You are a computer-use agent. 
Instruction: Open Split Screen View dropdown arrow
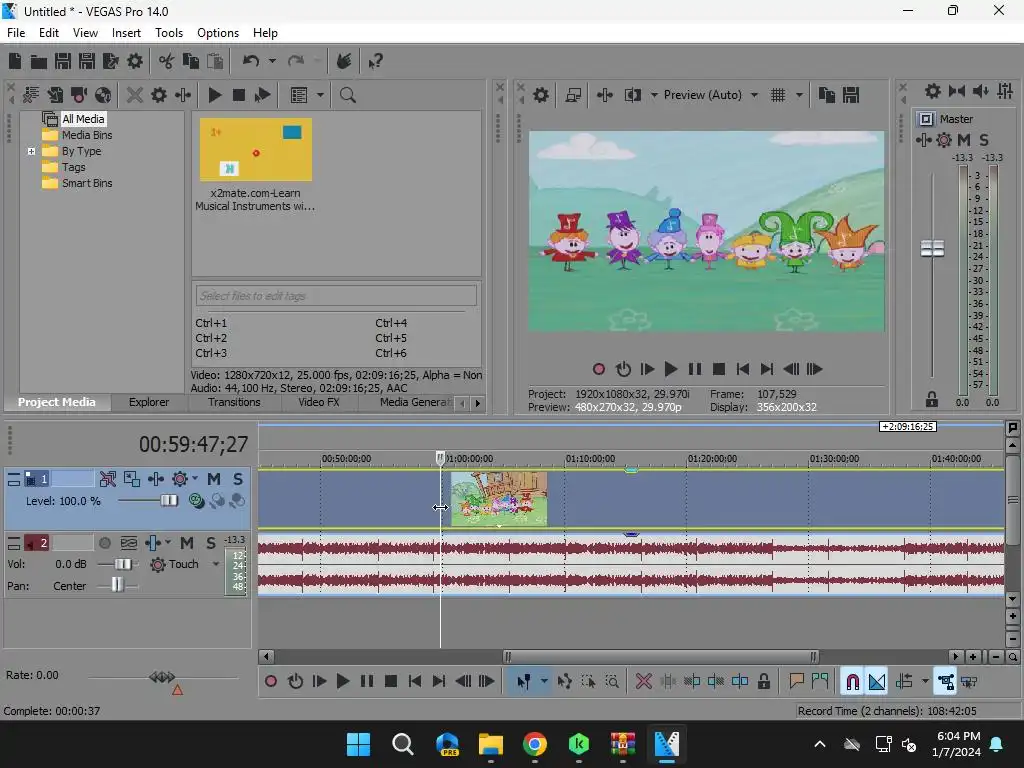pos(654,95)
